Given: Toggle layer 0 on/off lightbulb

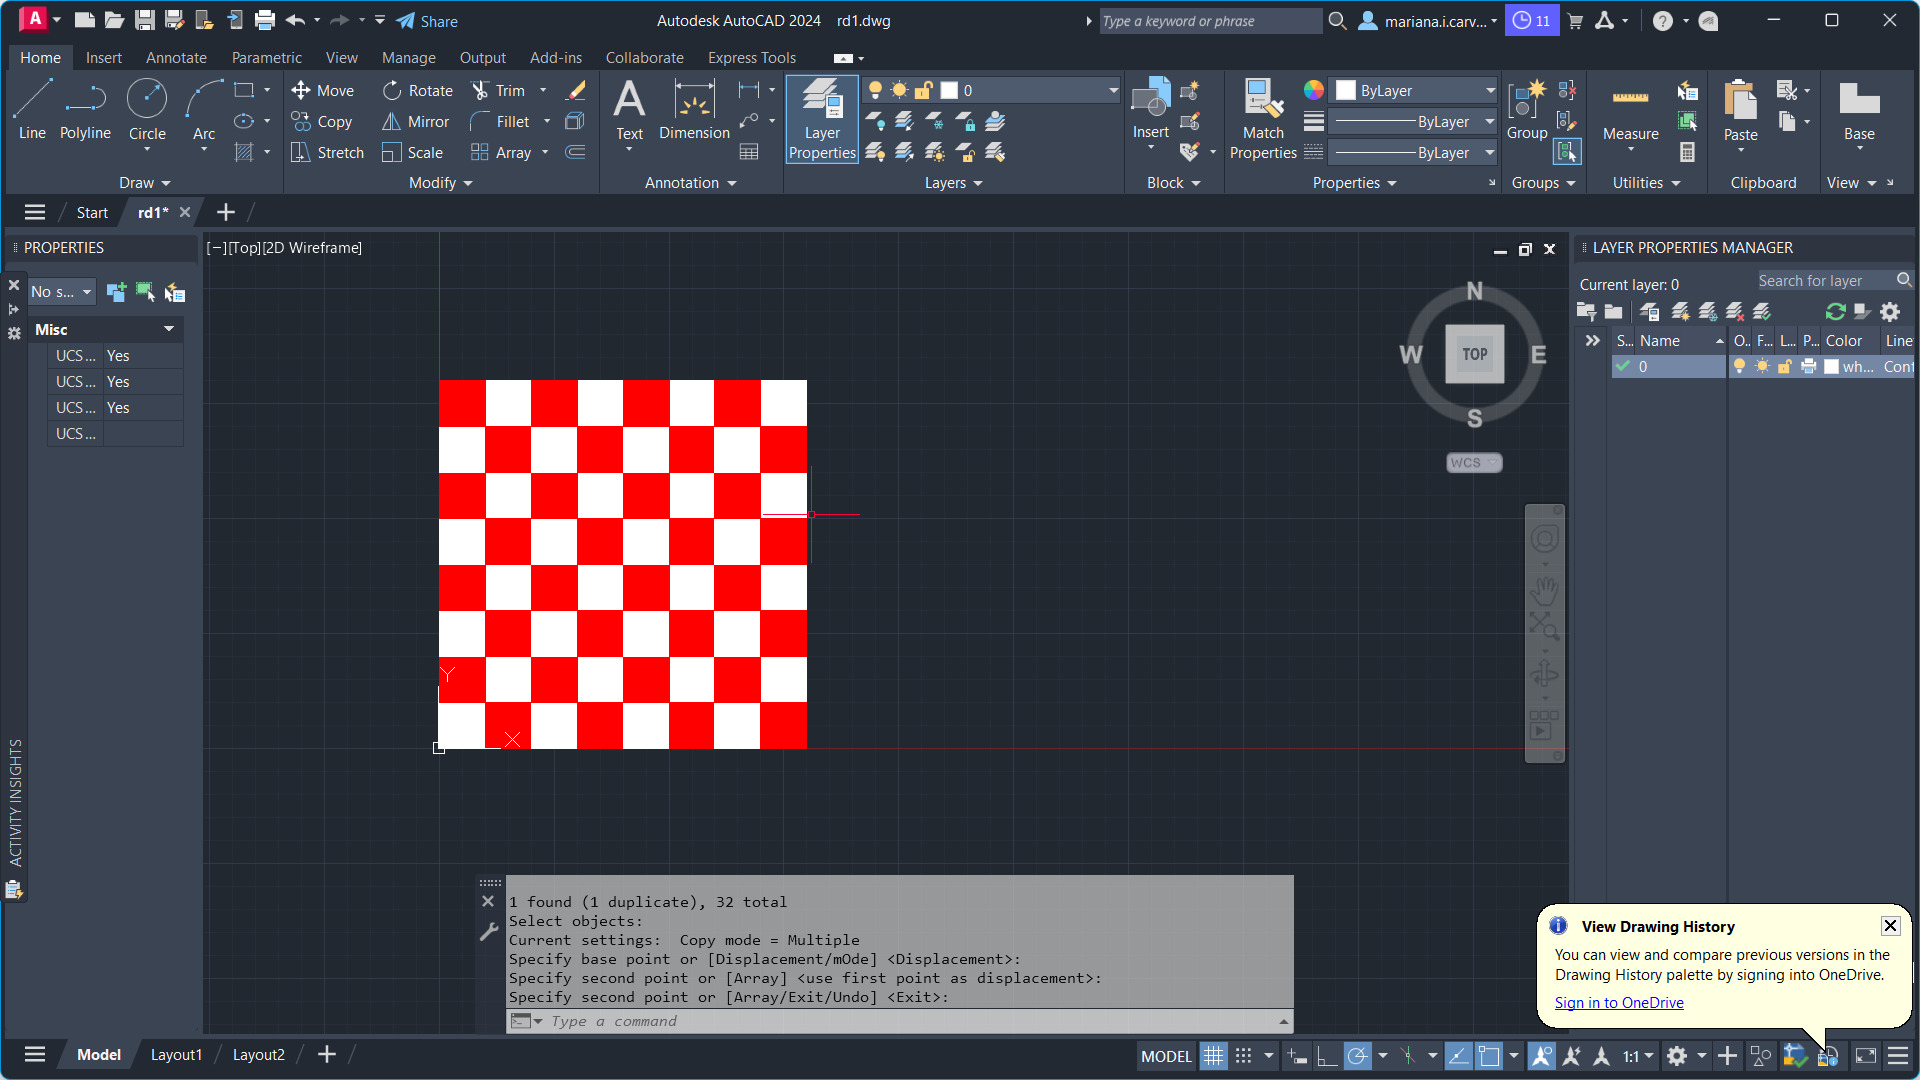Looking at the screenshot, I should point(1739,367).
